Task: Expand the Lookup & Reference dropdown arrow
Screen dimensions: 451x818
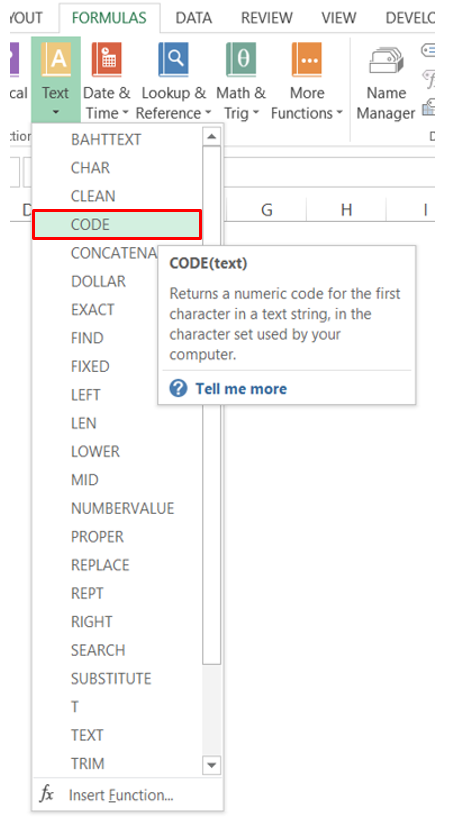Action: point(208,113)
